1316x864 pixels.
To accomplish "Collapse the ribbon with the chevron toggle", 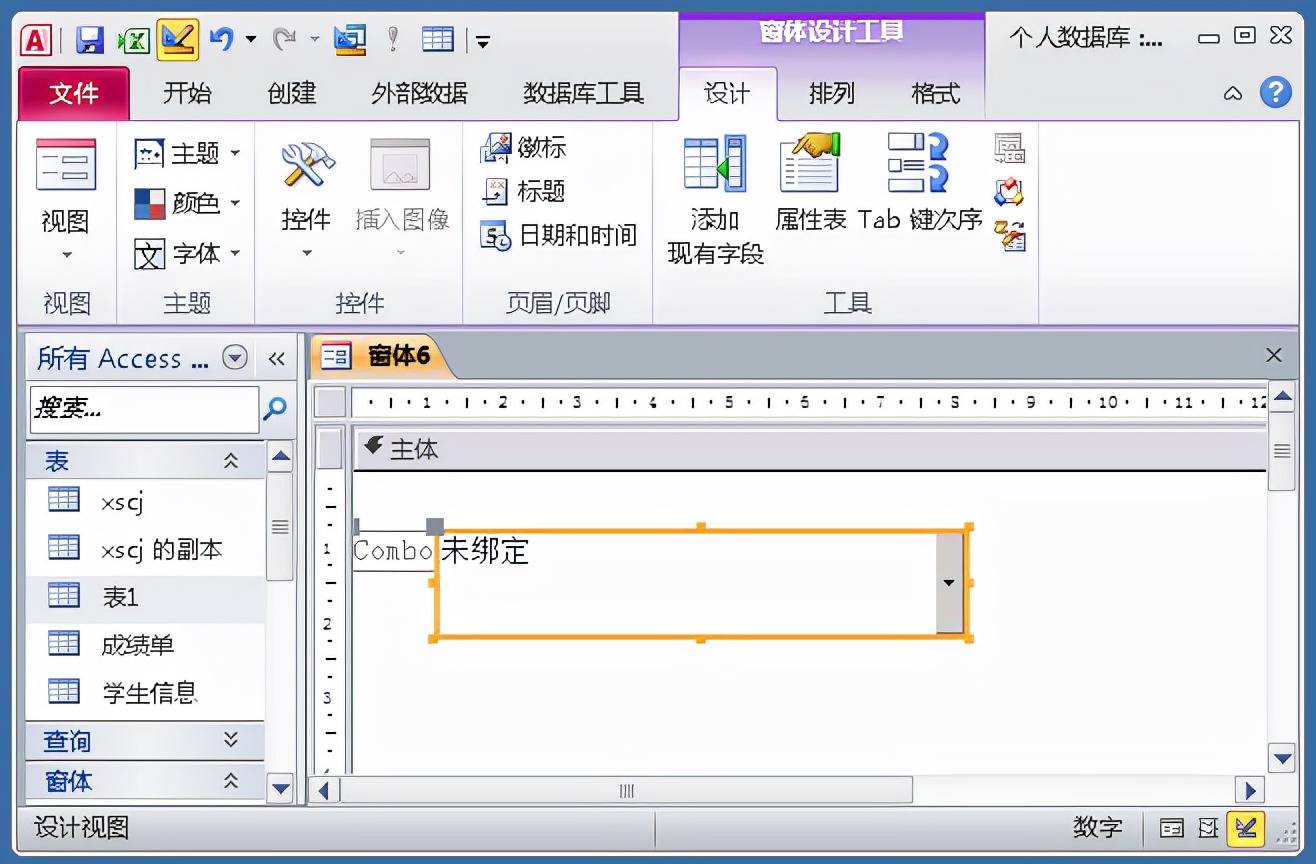I will tap(1232, 93).
